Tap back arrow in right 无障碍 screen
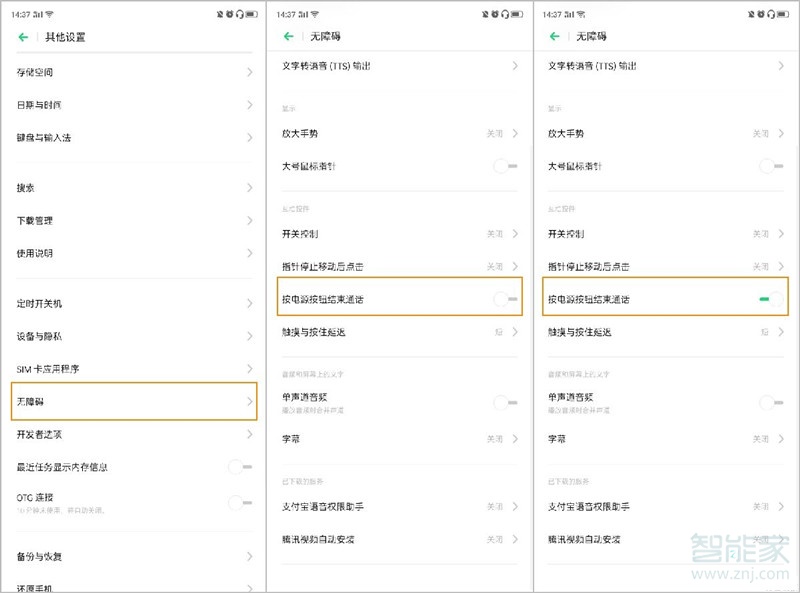The height and width of the screenshot is (593, 800). pos(555,37)
